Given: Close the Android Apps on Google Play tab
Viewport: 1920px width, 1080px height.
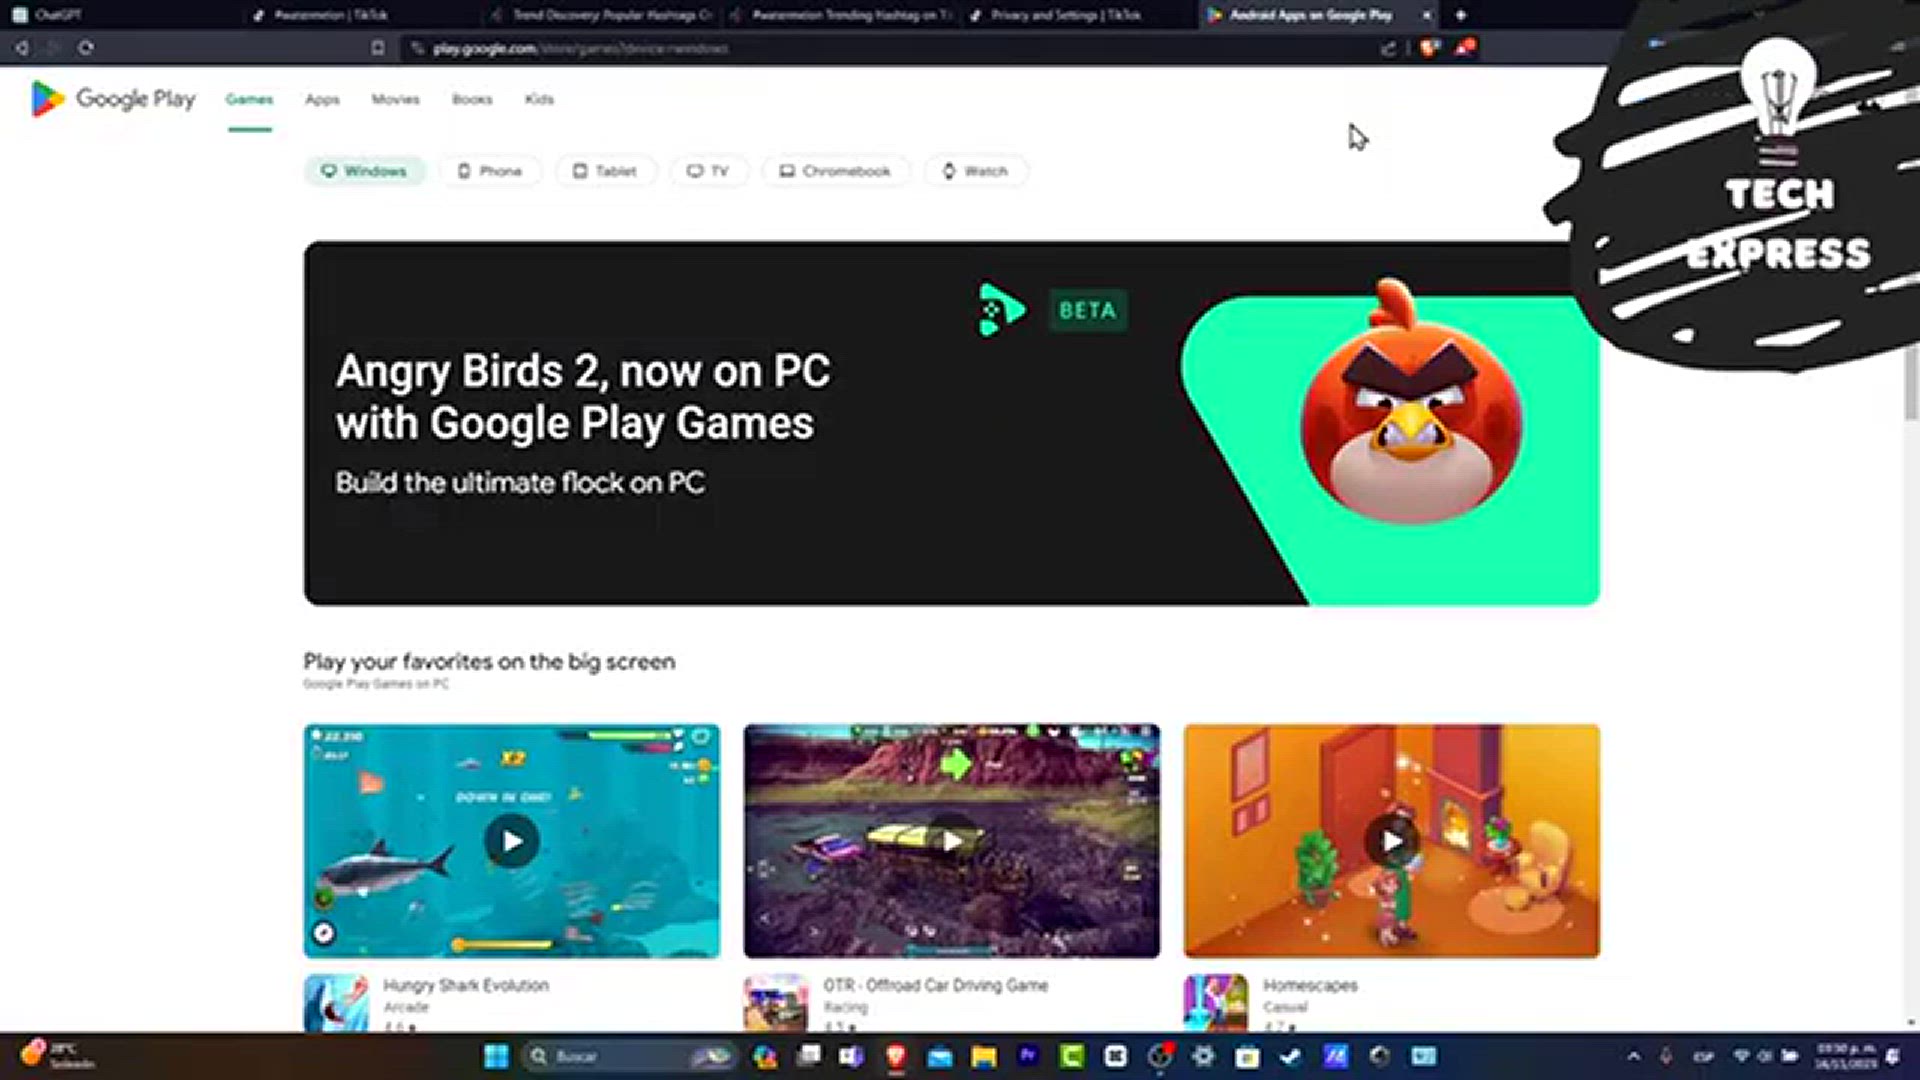Looking at the screenshot, I should (x=1427, y=15).
